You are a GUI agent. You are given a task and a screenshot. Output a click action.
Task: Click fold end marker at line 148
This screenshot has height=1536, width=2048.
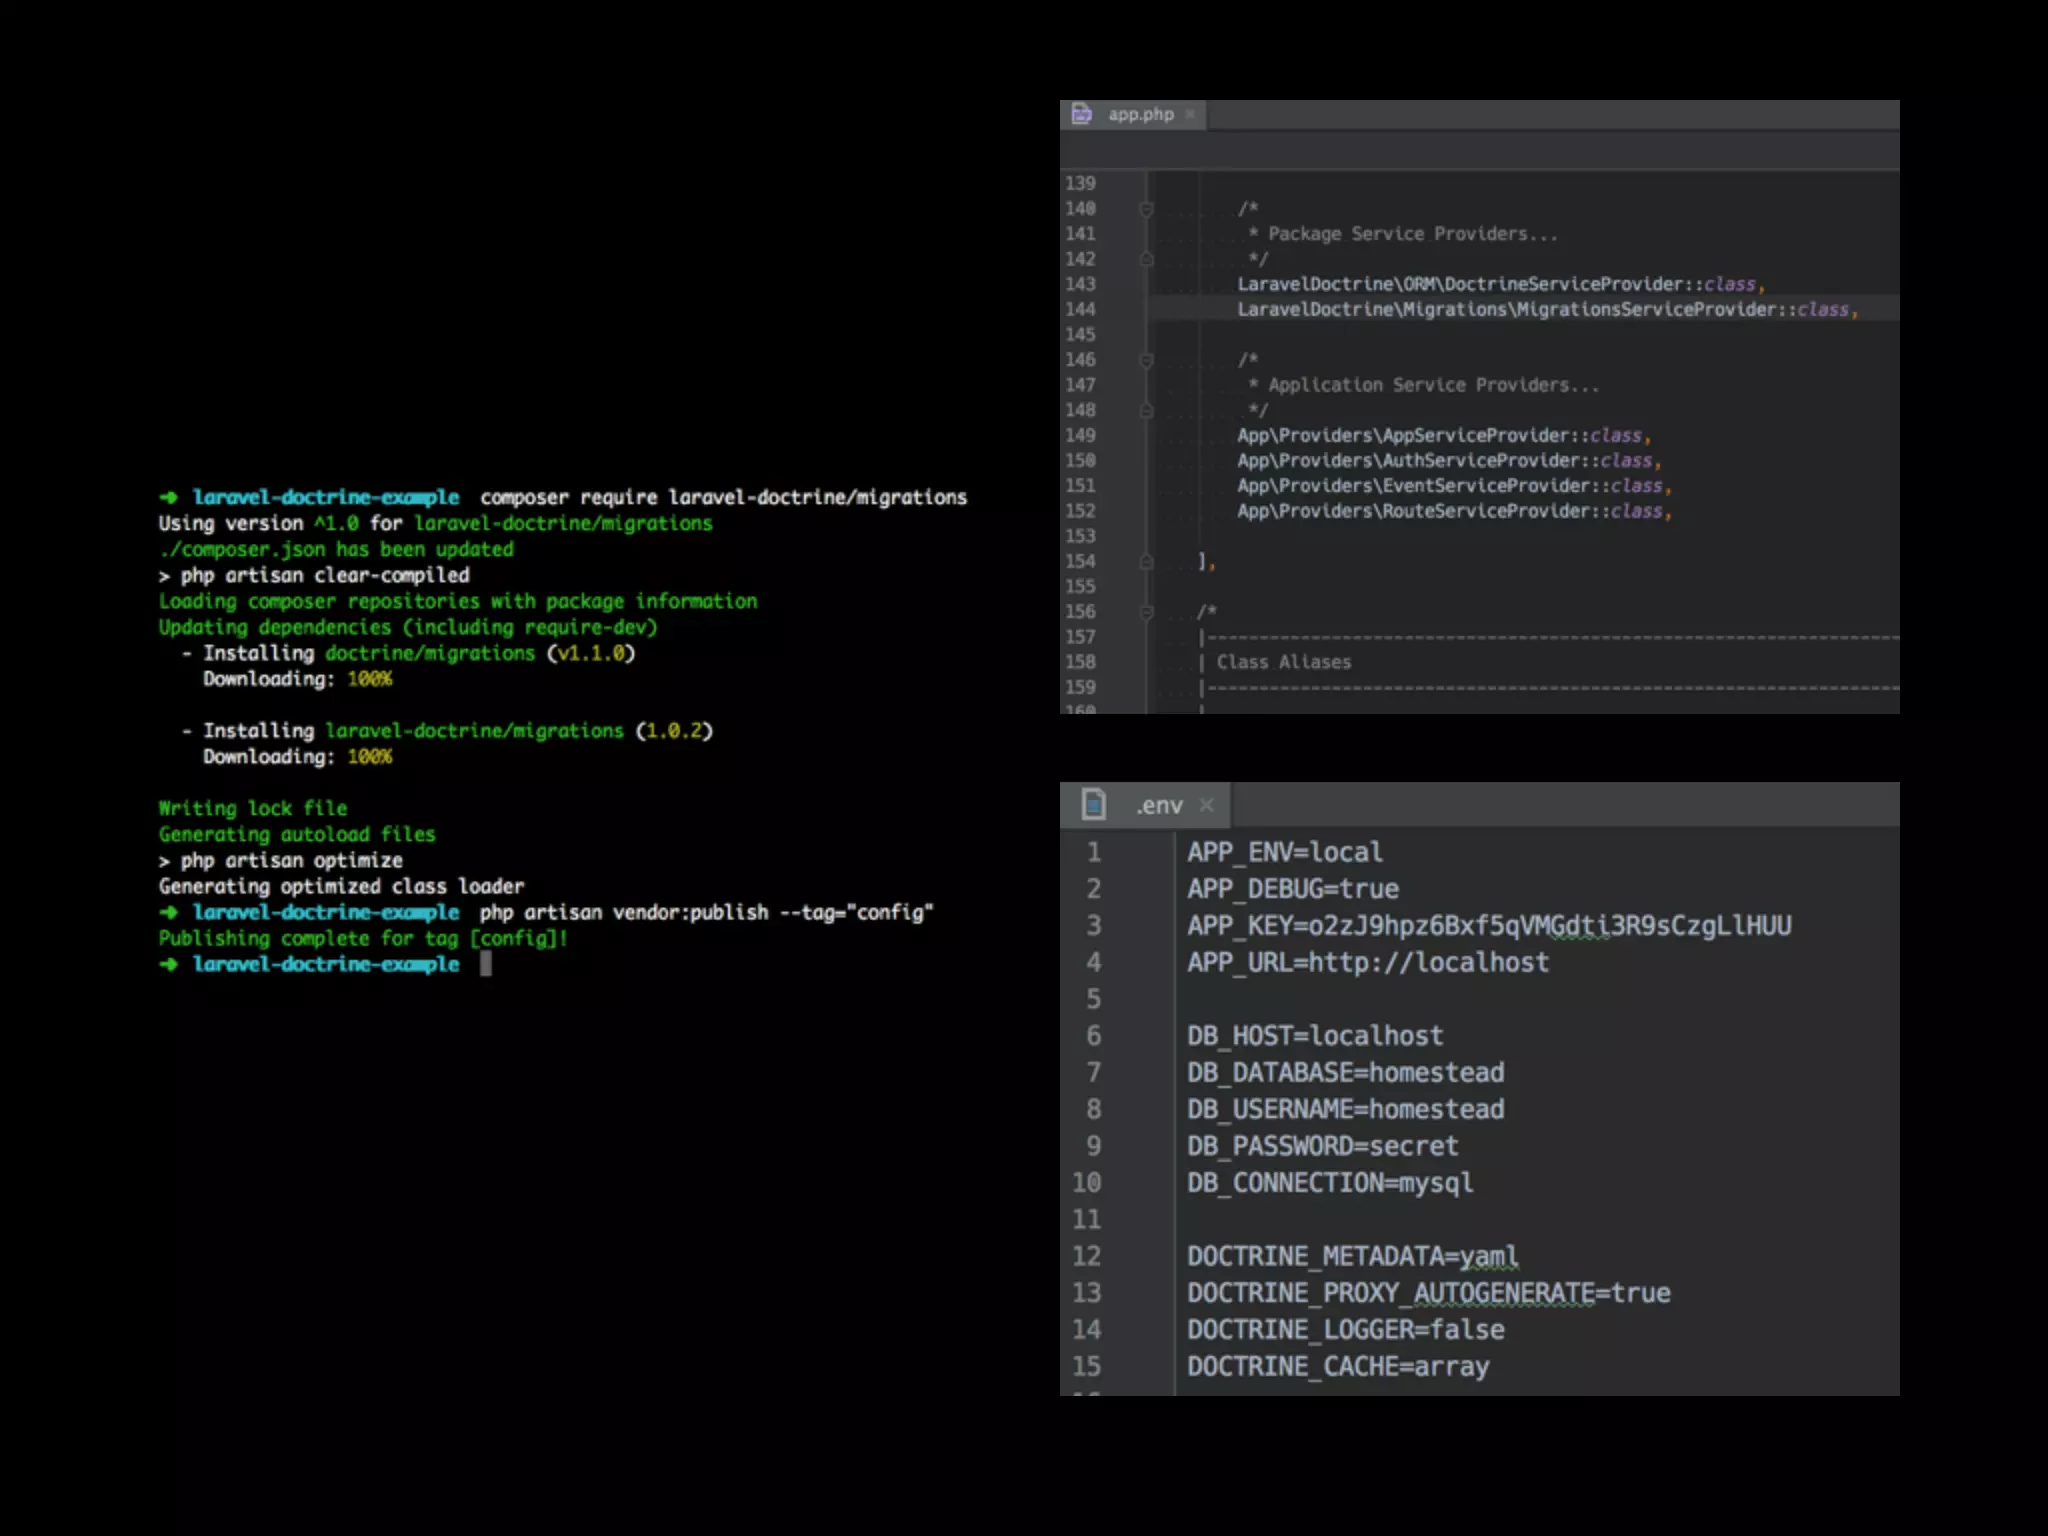(1147, 410)
